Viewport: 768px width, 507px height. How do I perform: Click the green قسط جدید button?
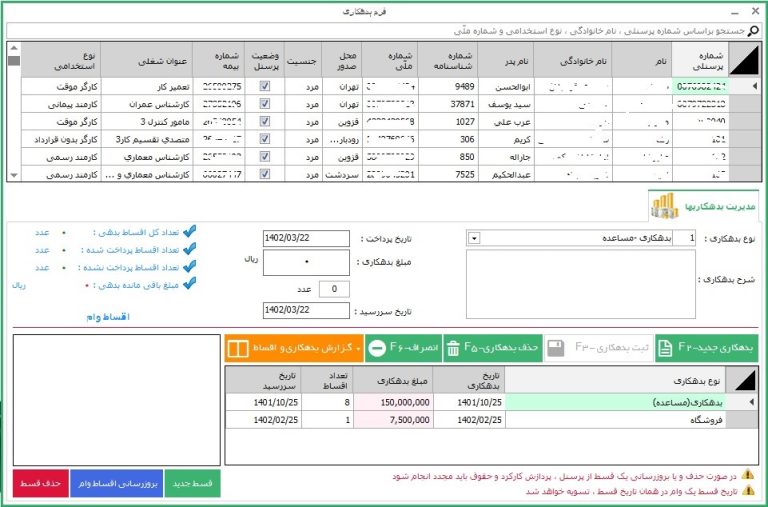tap(192, 483)
